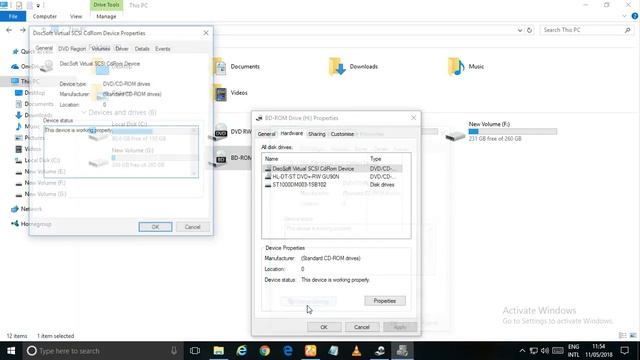Screen dimensions: 640x360
Task: Select DiscSoft Virtual SCSI CdRom Device row
Action: pos(332,169)
